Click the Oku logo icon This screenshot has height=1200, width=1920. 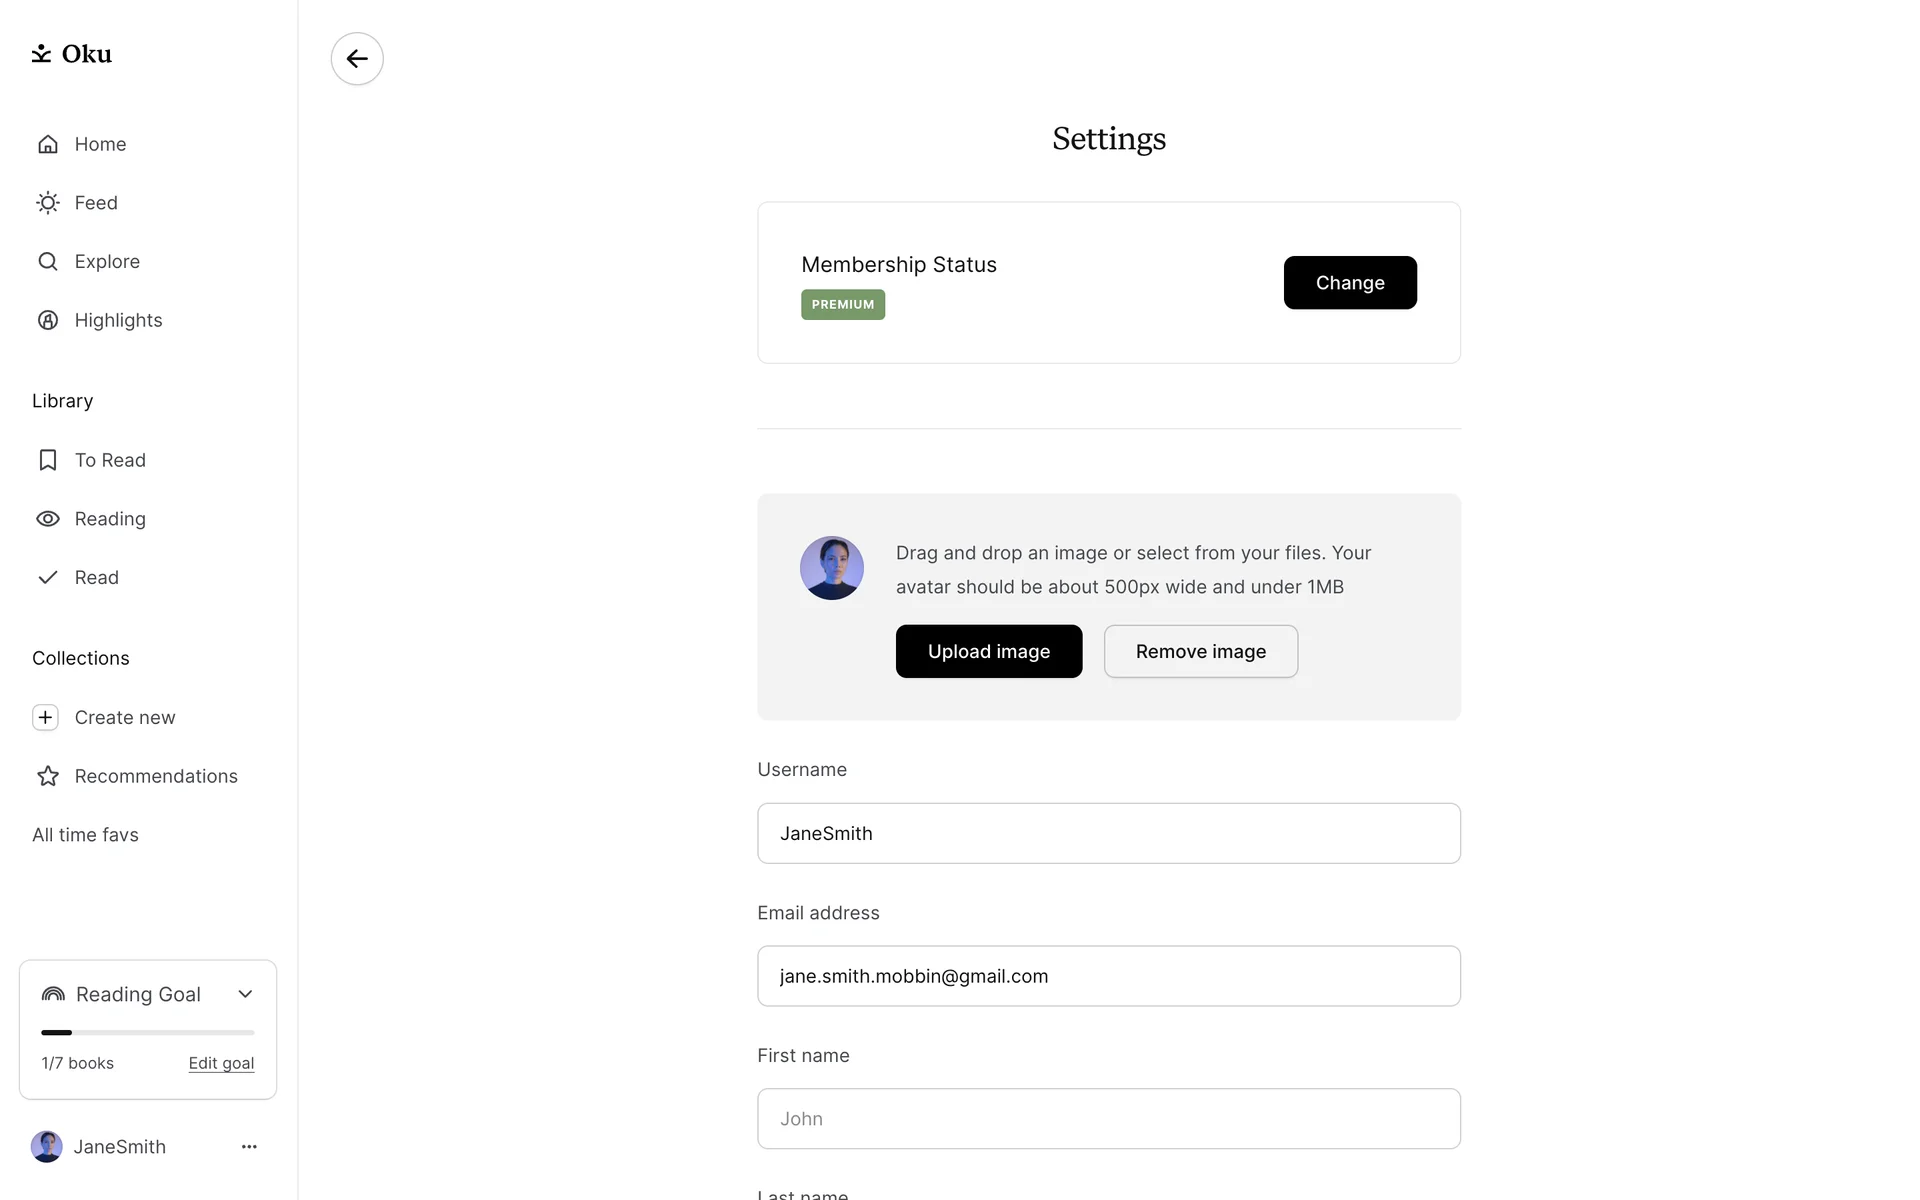pyautogui.click(x=41, y=54)
